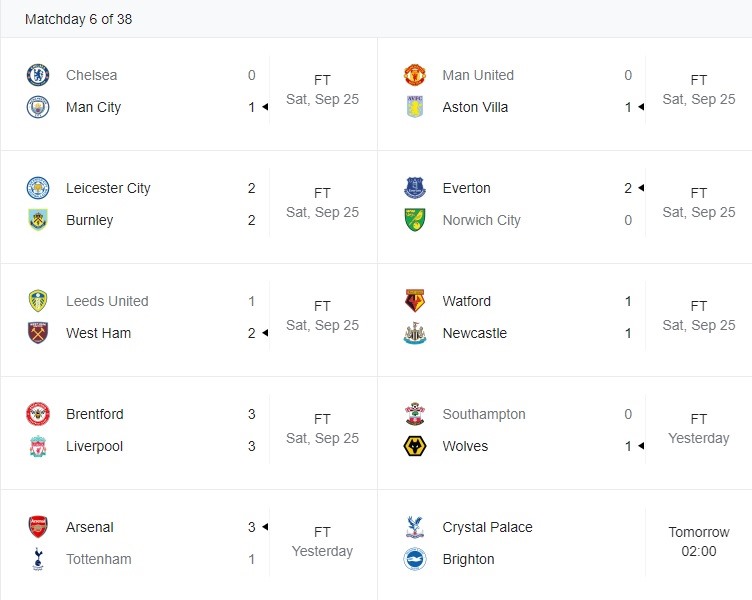This screenshot has height=600, width=752.
Task: Click the West Ham team name
Action: tap(98, 333)
